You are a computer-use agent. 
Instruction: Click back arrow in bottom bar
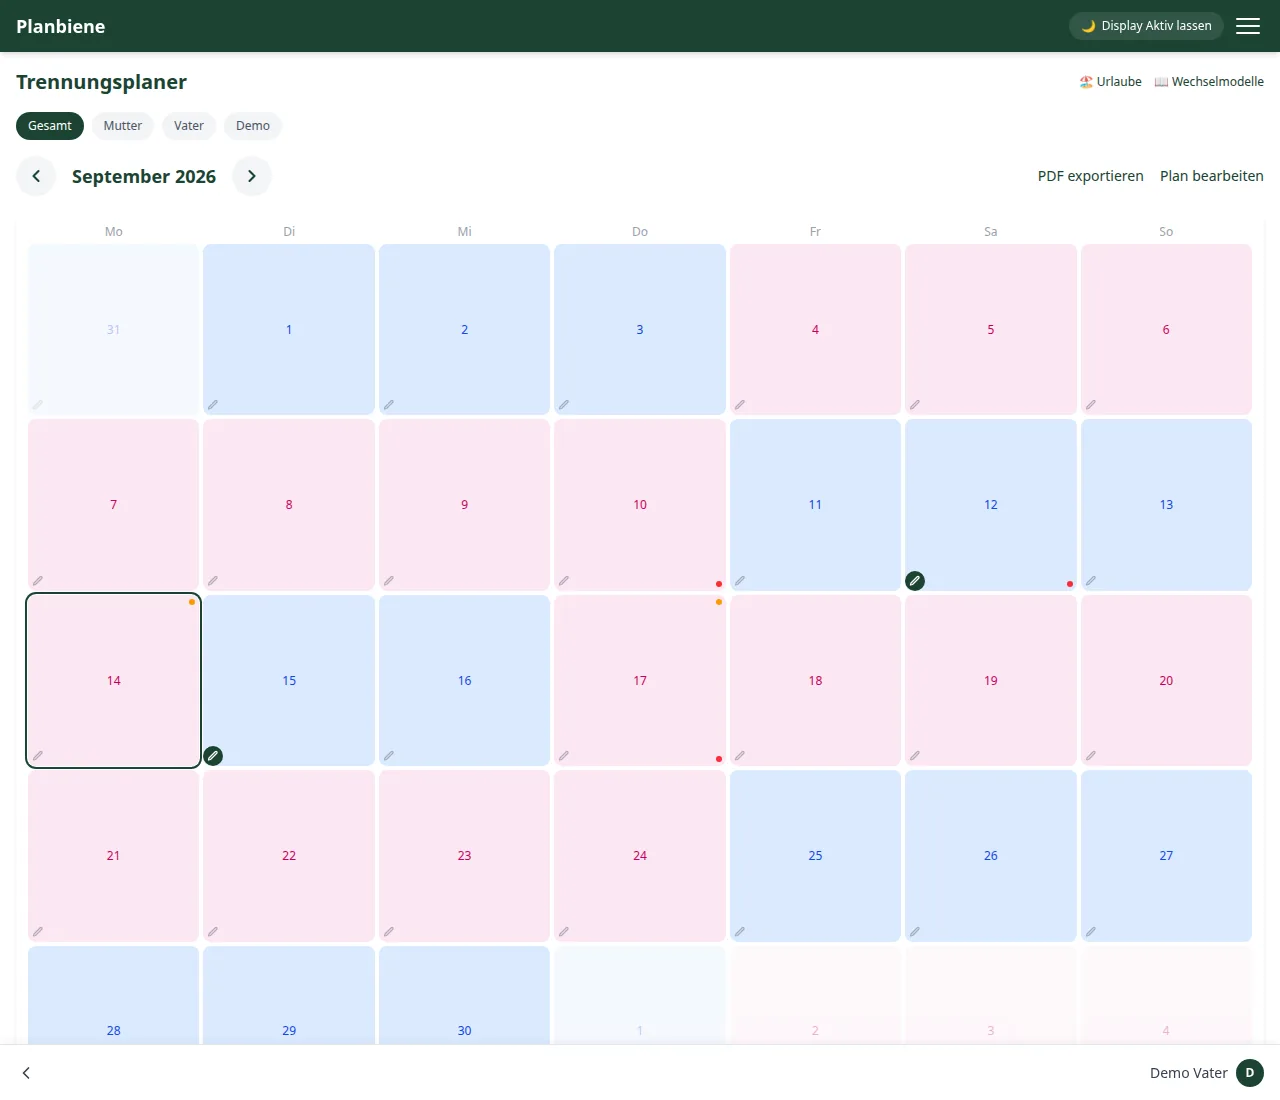tap(26, 1073)
